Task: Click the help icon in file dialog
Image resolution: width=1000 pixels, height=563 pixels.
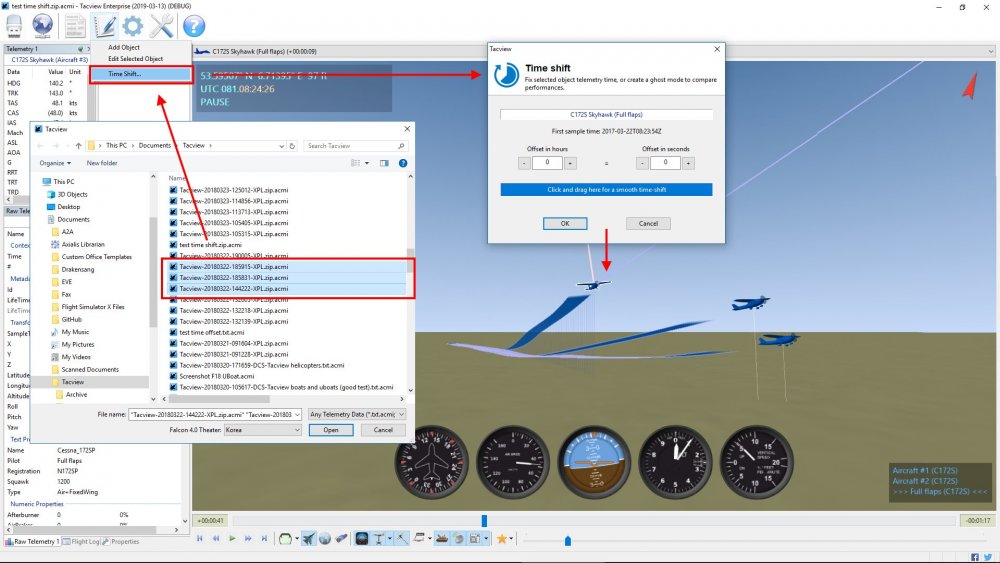Action: tap(403, 162)
